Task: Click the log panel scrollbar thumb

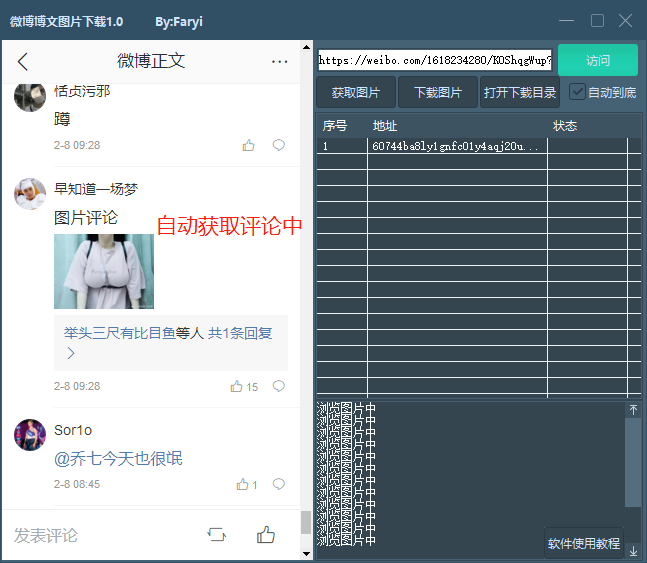Action: pos(633,463)
